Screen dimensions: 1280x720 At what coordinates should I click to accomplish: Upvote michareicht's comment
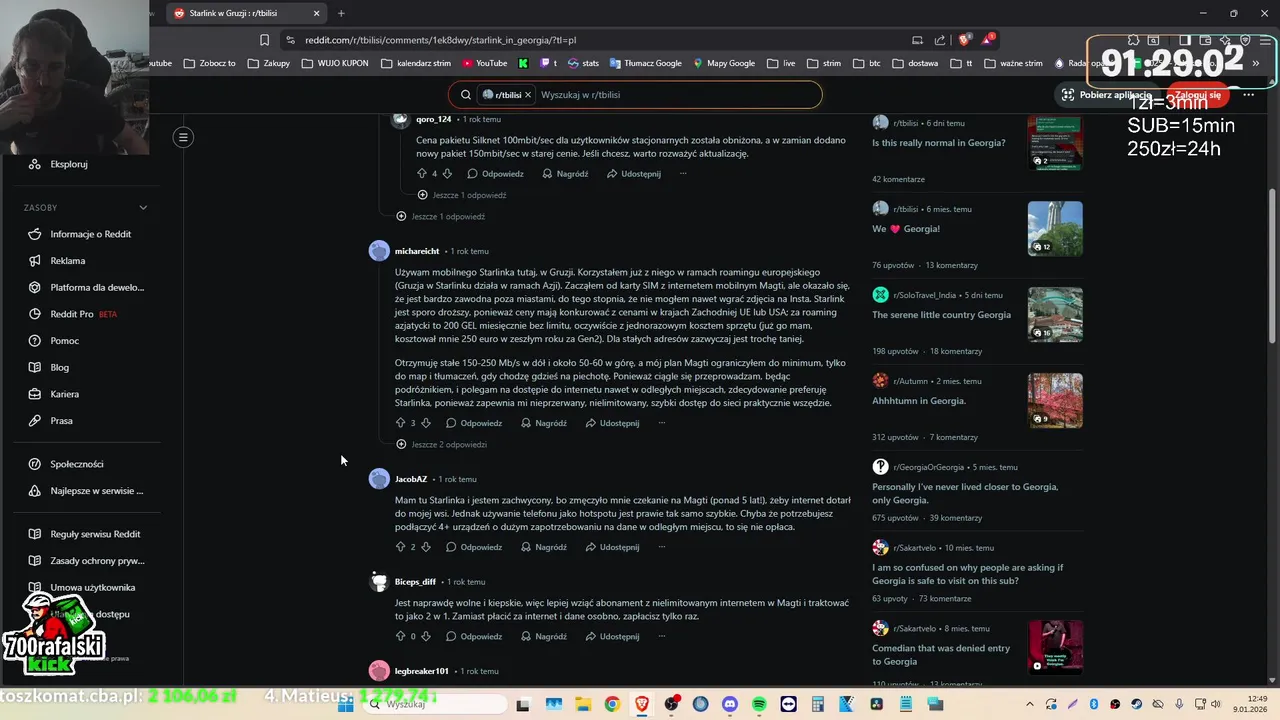click(x=401, y=423)
